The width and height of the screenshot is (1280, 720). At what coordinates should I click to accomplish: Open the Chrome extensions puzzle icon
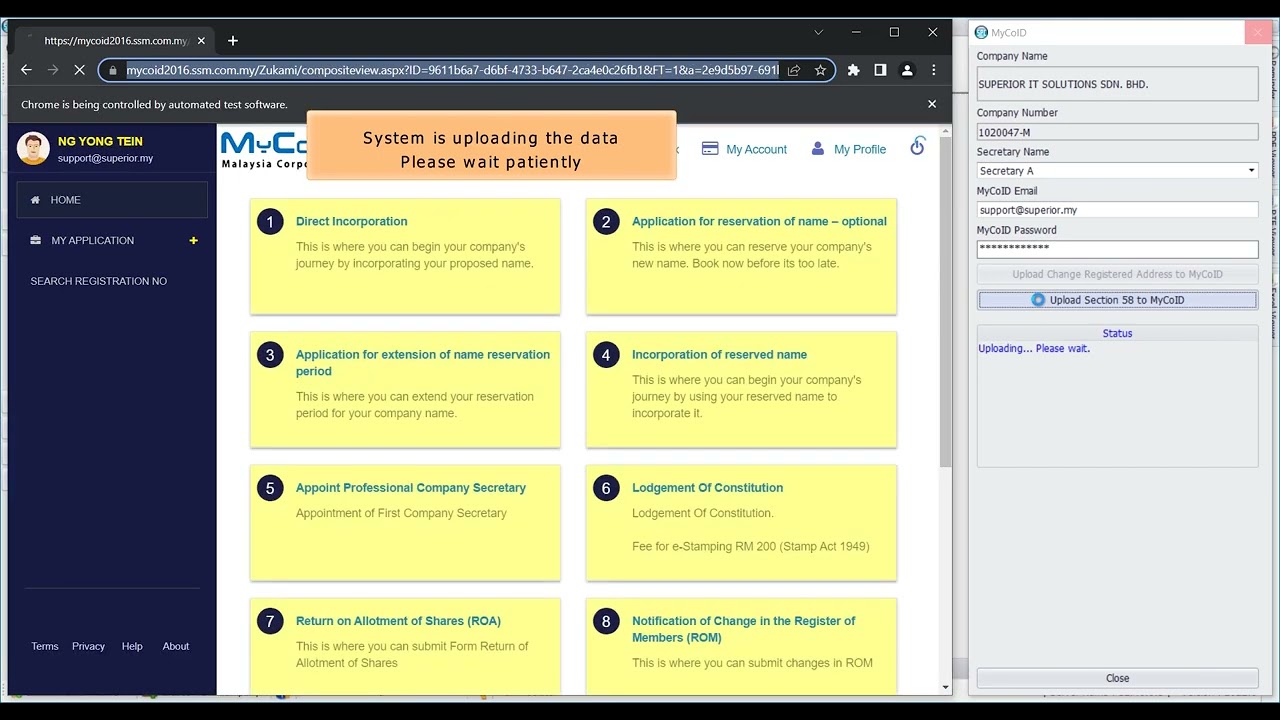[x=853, y=70]
